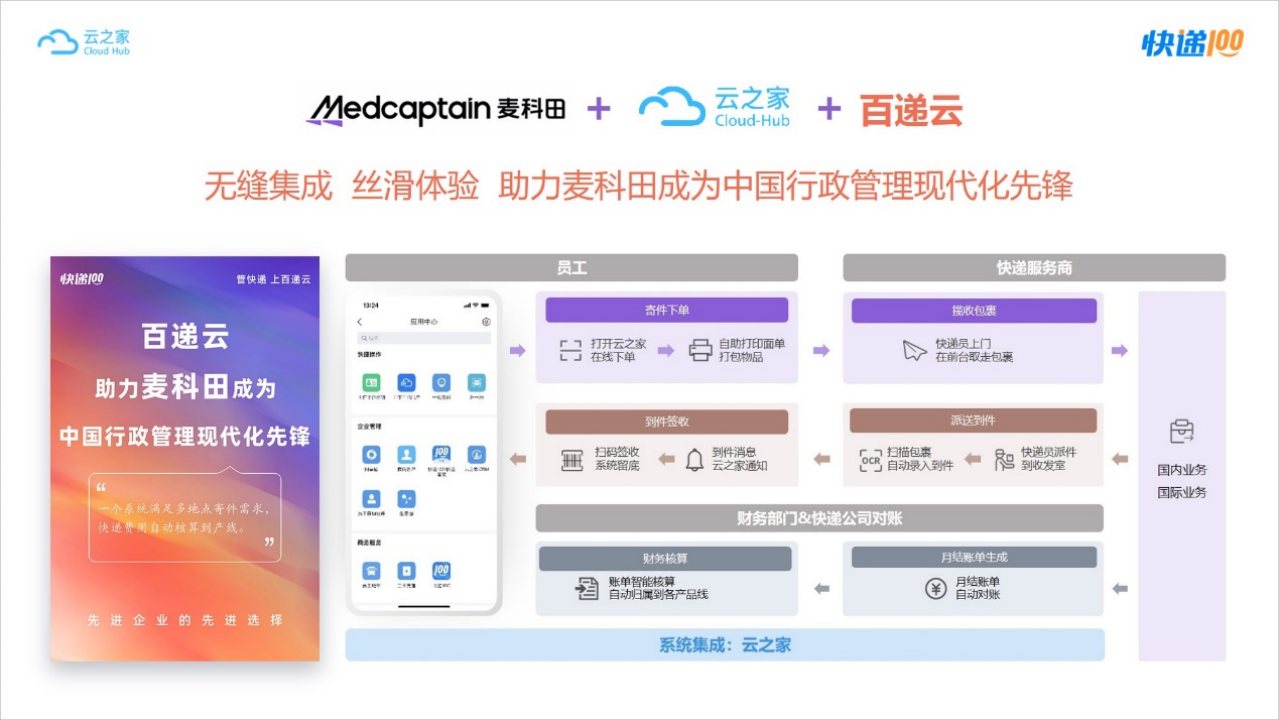
Task: Click the briefcase icon above 国内业务
Action: pyautogui.click(x=1182, y=431)
